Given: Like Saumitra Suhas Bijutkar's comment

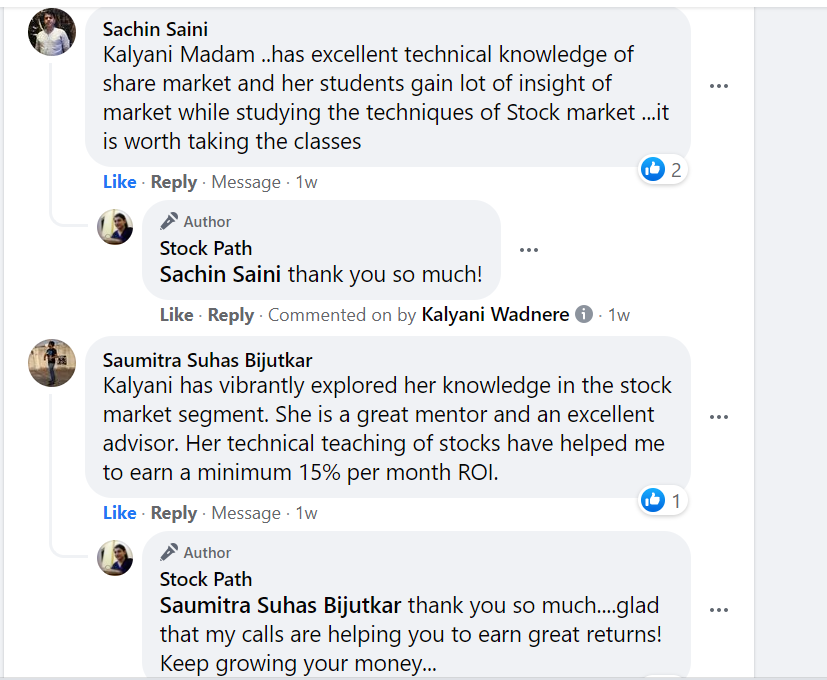Looking at the screenshot, I should point(119,513).
